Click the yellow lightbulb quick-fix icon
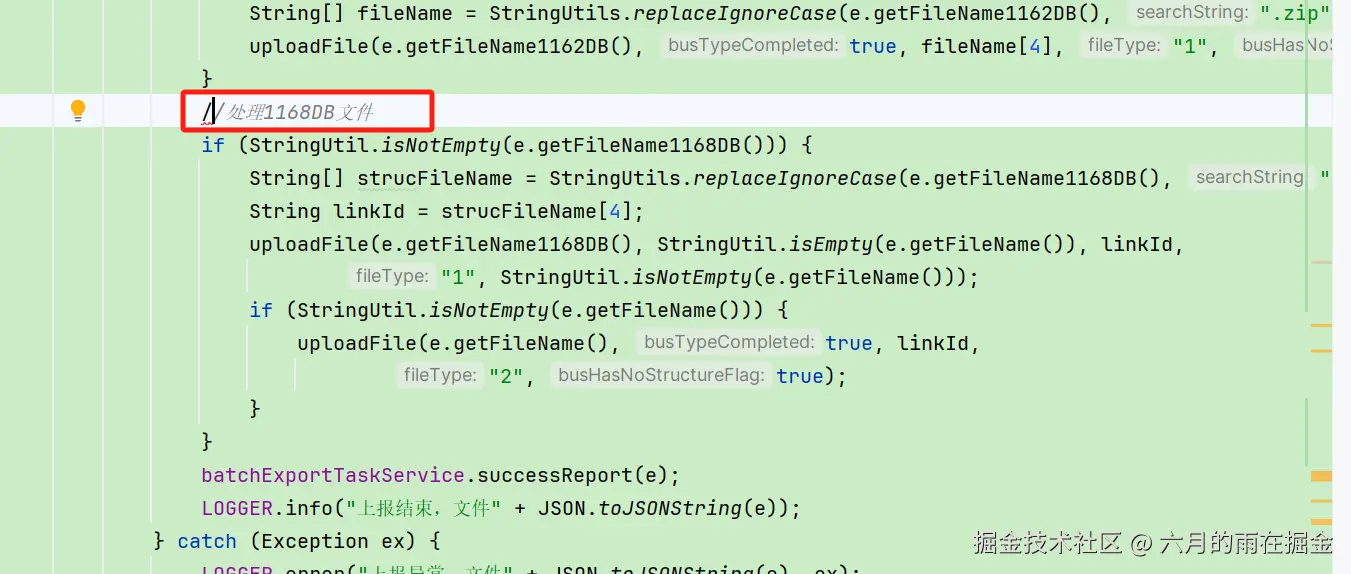The width and height of the screenshot is (1351, 574). (x=78, y=111)
